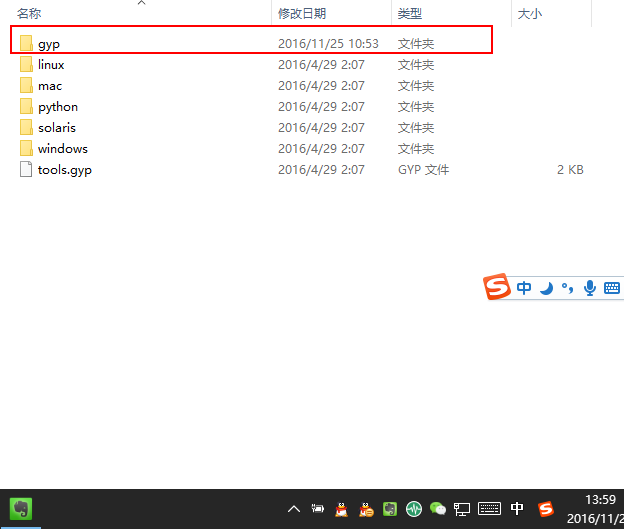
Task: Open the WeChat tray icon
Action: click(x=438, y=509)
